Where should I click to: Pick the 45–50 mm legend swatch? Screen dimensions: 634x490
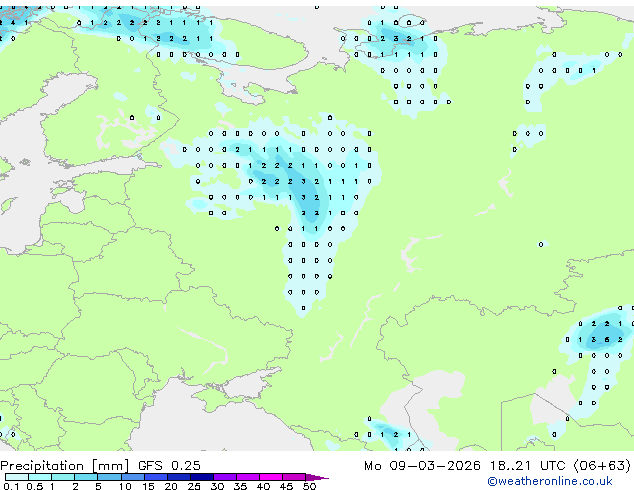(294, 477)
